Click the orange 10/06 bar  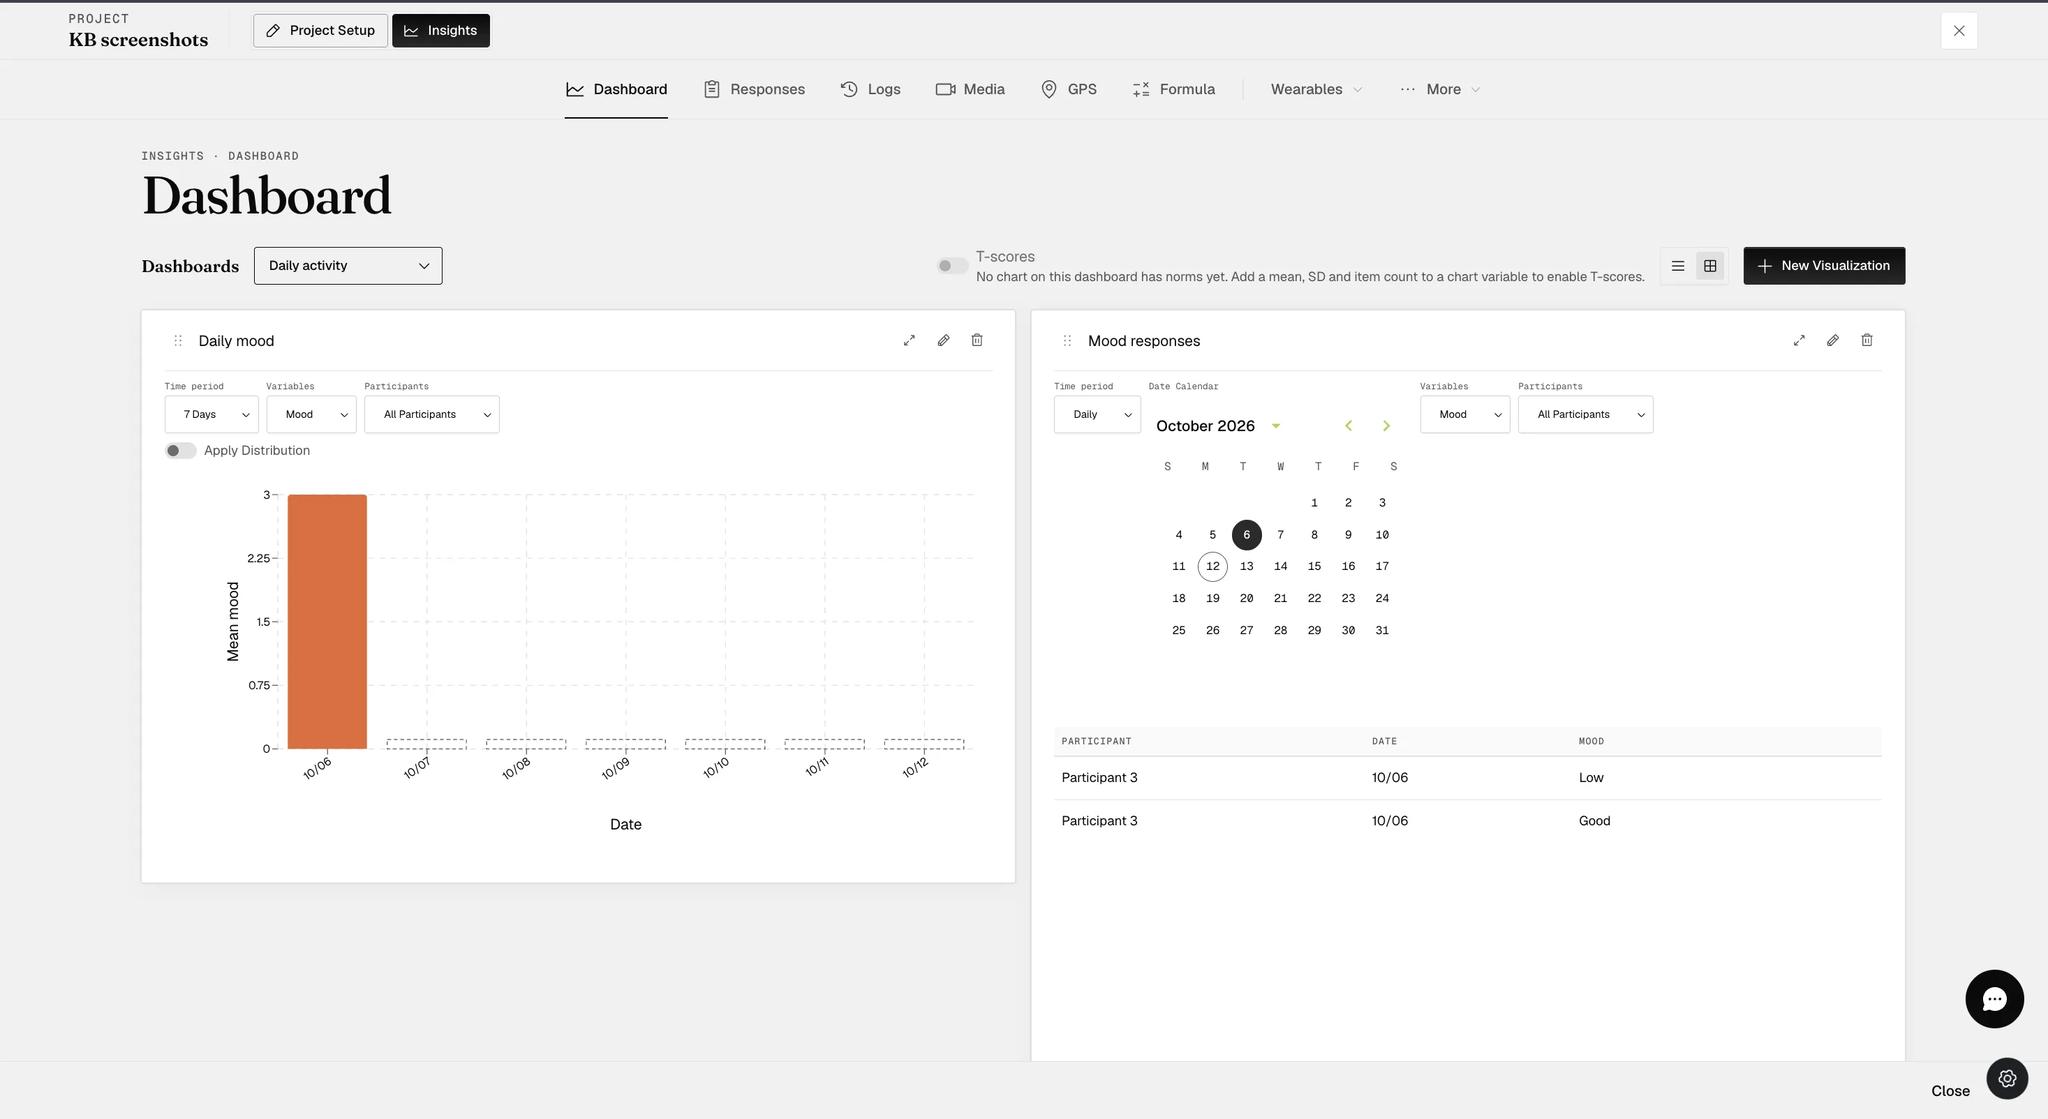[327, 621]
